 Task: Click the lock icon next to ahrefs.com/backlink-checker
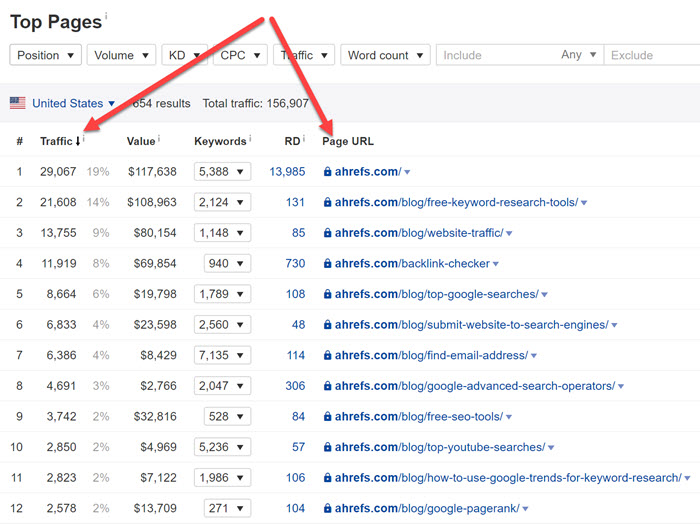point(327,264)
